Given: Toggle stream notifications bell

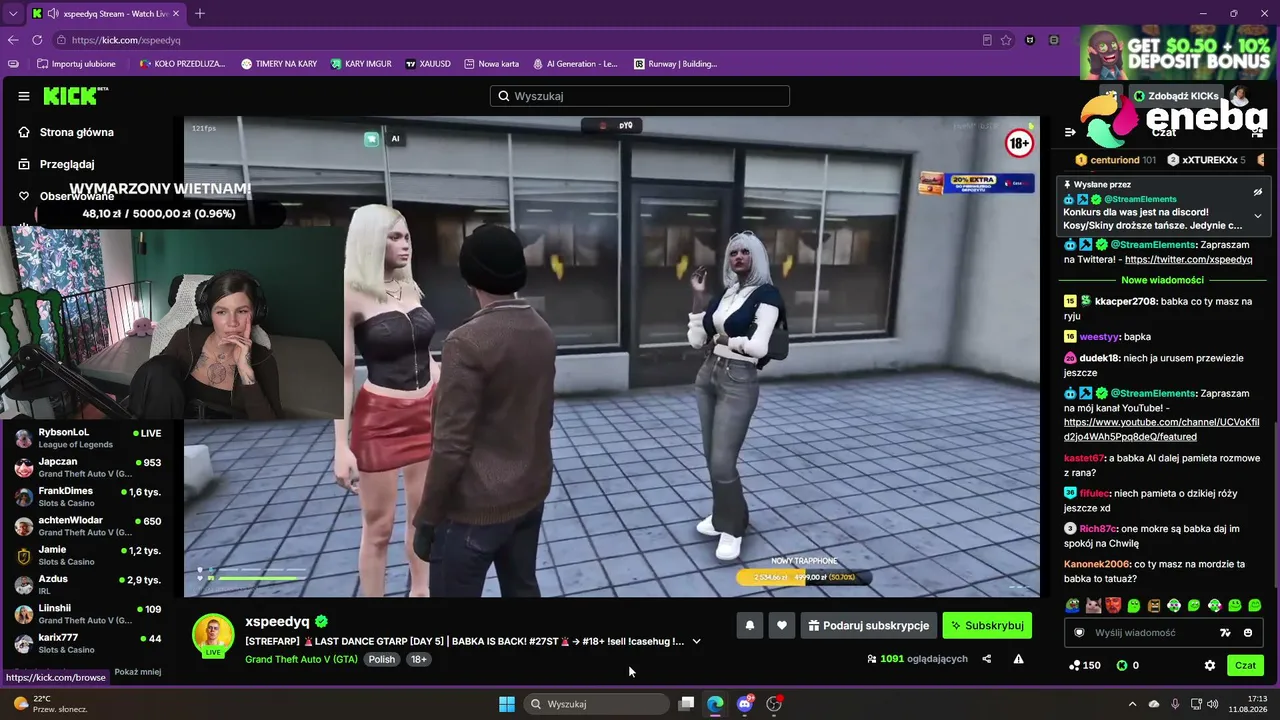Looking at the screenshot, I should point(750,625).
